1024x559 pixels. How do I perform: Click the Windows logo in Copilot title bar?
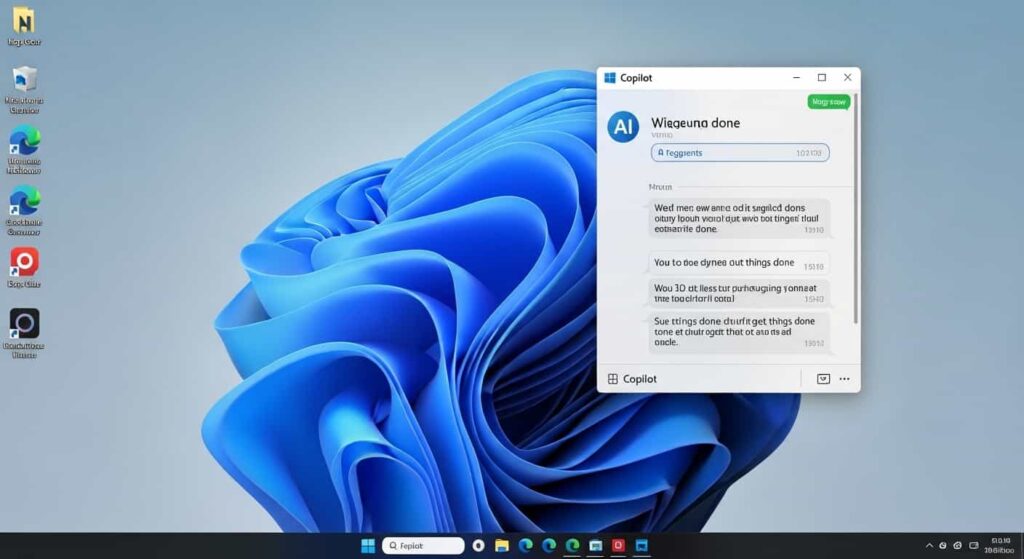(610, 78)
